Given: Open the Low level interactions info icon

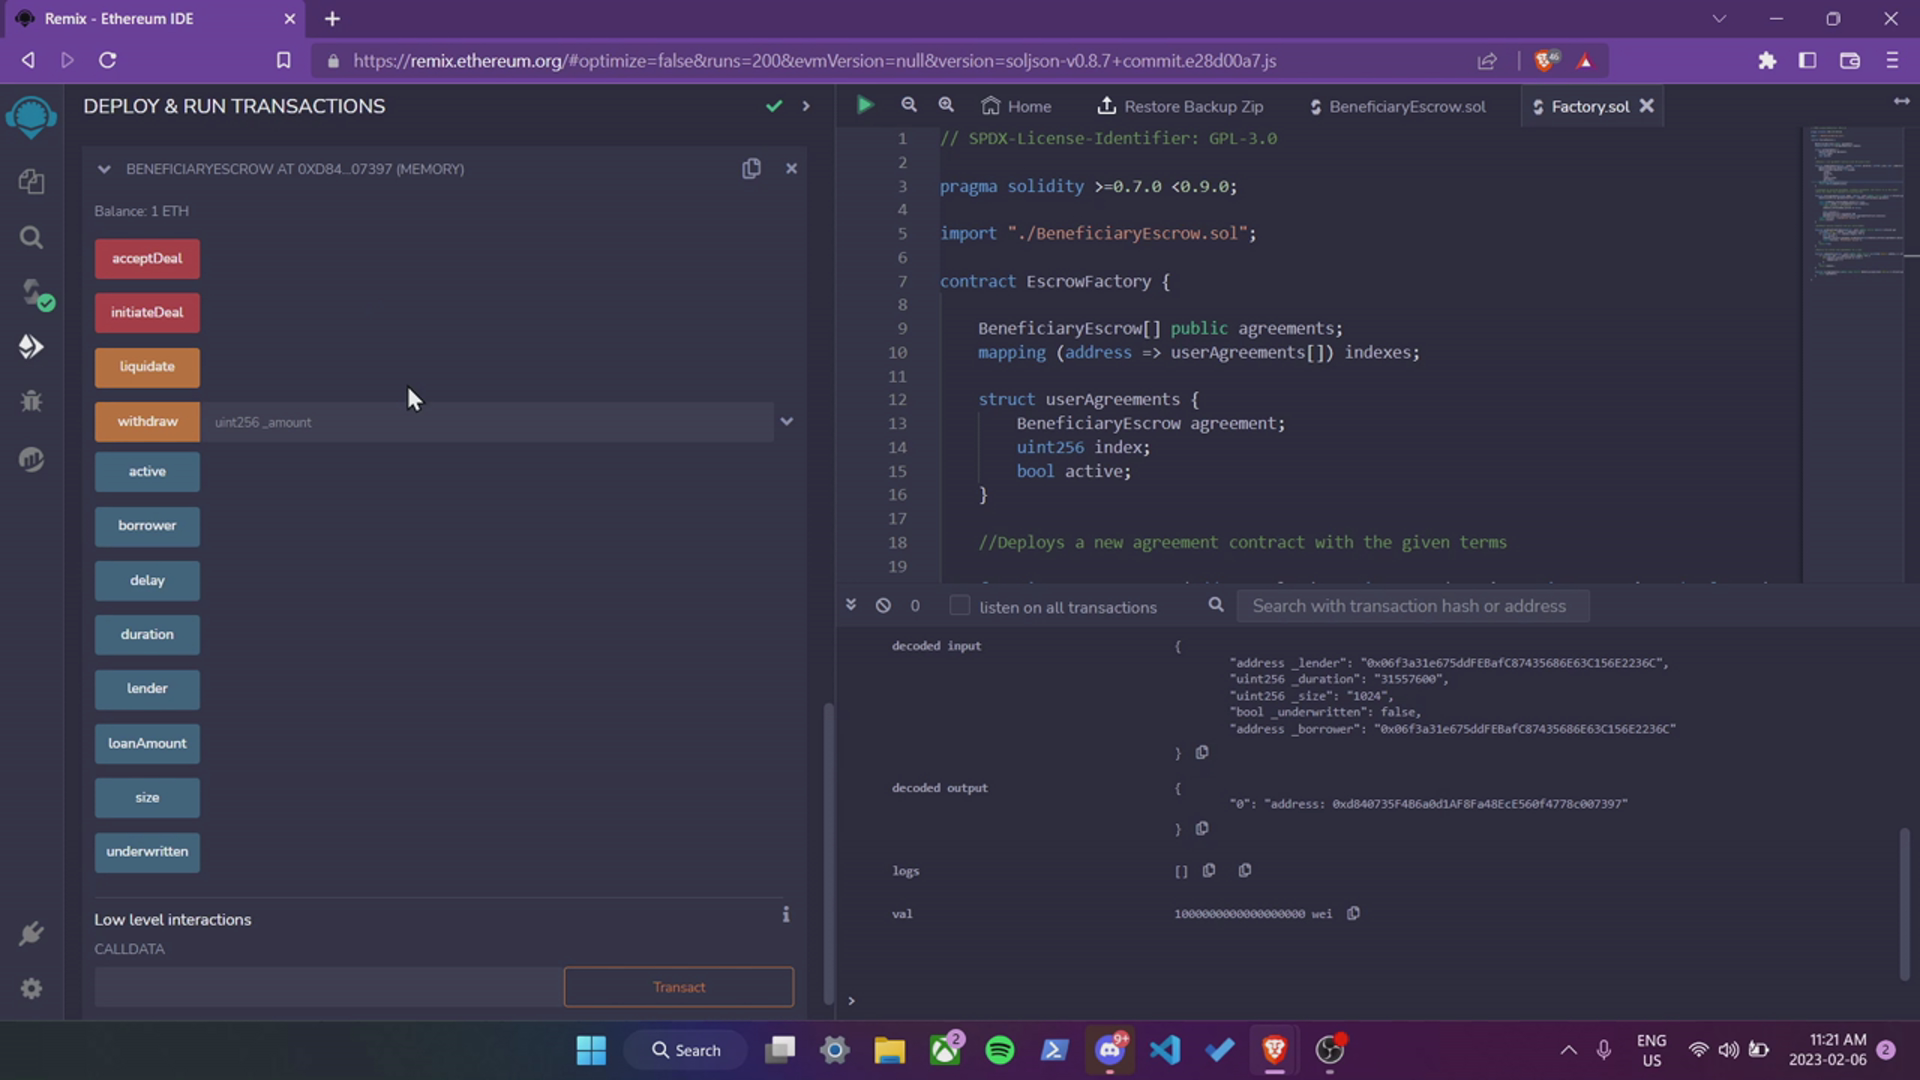Looking at the screenshot, I should [x=786, y=914].
